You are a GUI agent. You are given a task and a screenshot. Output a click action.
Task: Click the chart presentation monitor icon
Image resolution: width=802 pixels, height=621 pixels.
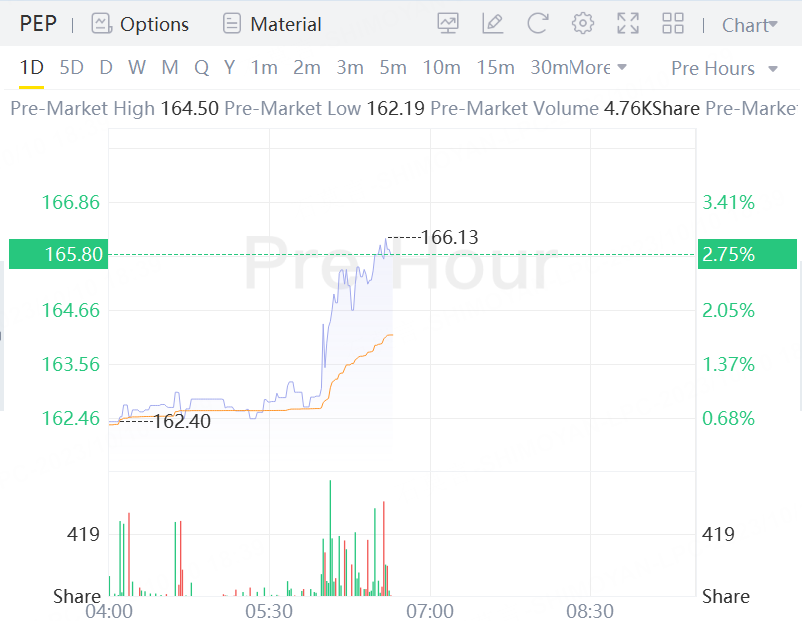pyautogui.click(x=448, y=24)
